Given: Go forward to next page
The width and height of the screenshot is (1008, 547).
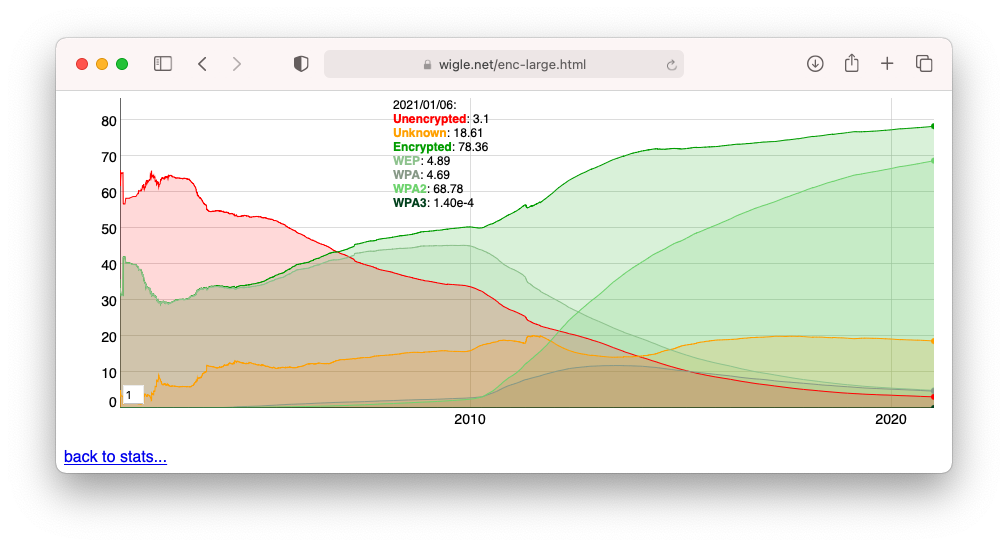Looking at the screenshot, I should pyautogui.click(x=237, y=64).
